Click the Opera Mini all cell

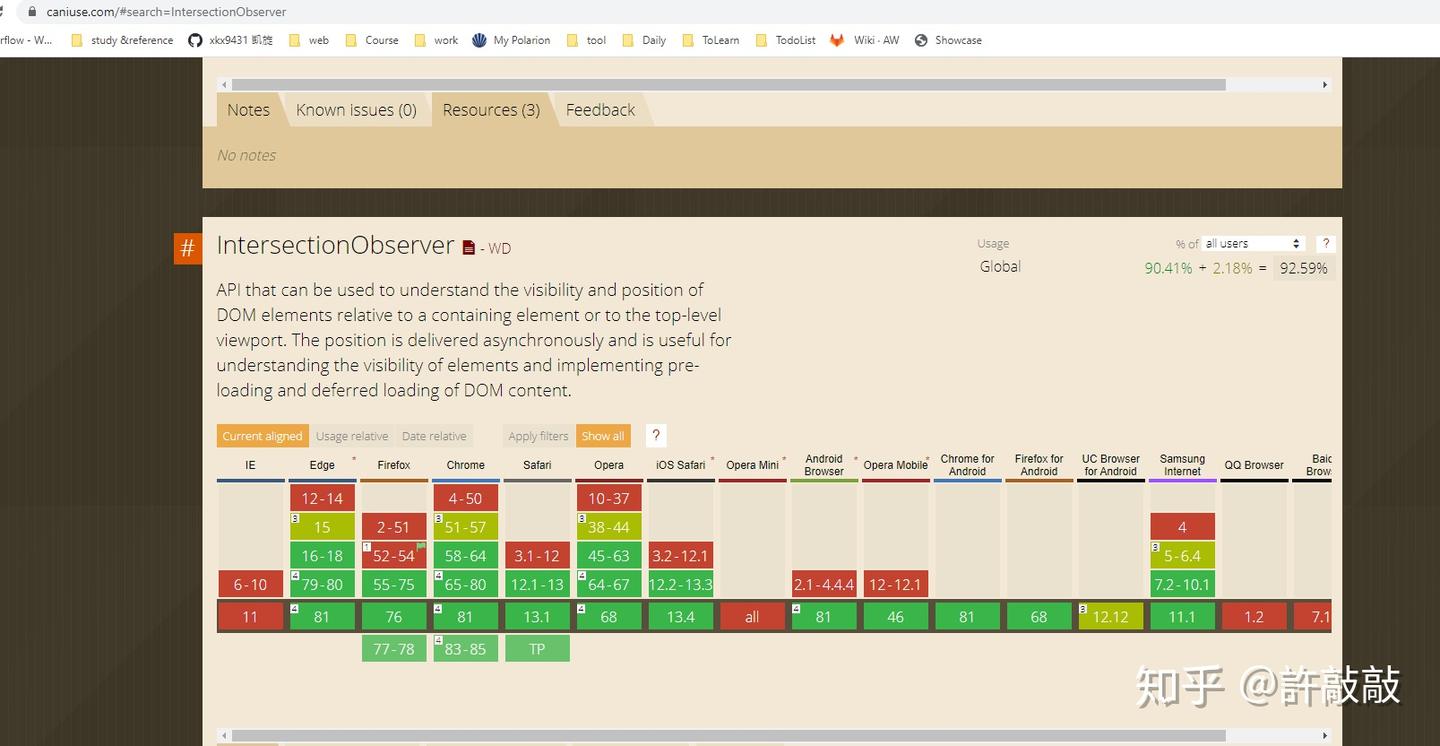click(x=752, y=617)
